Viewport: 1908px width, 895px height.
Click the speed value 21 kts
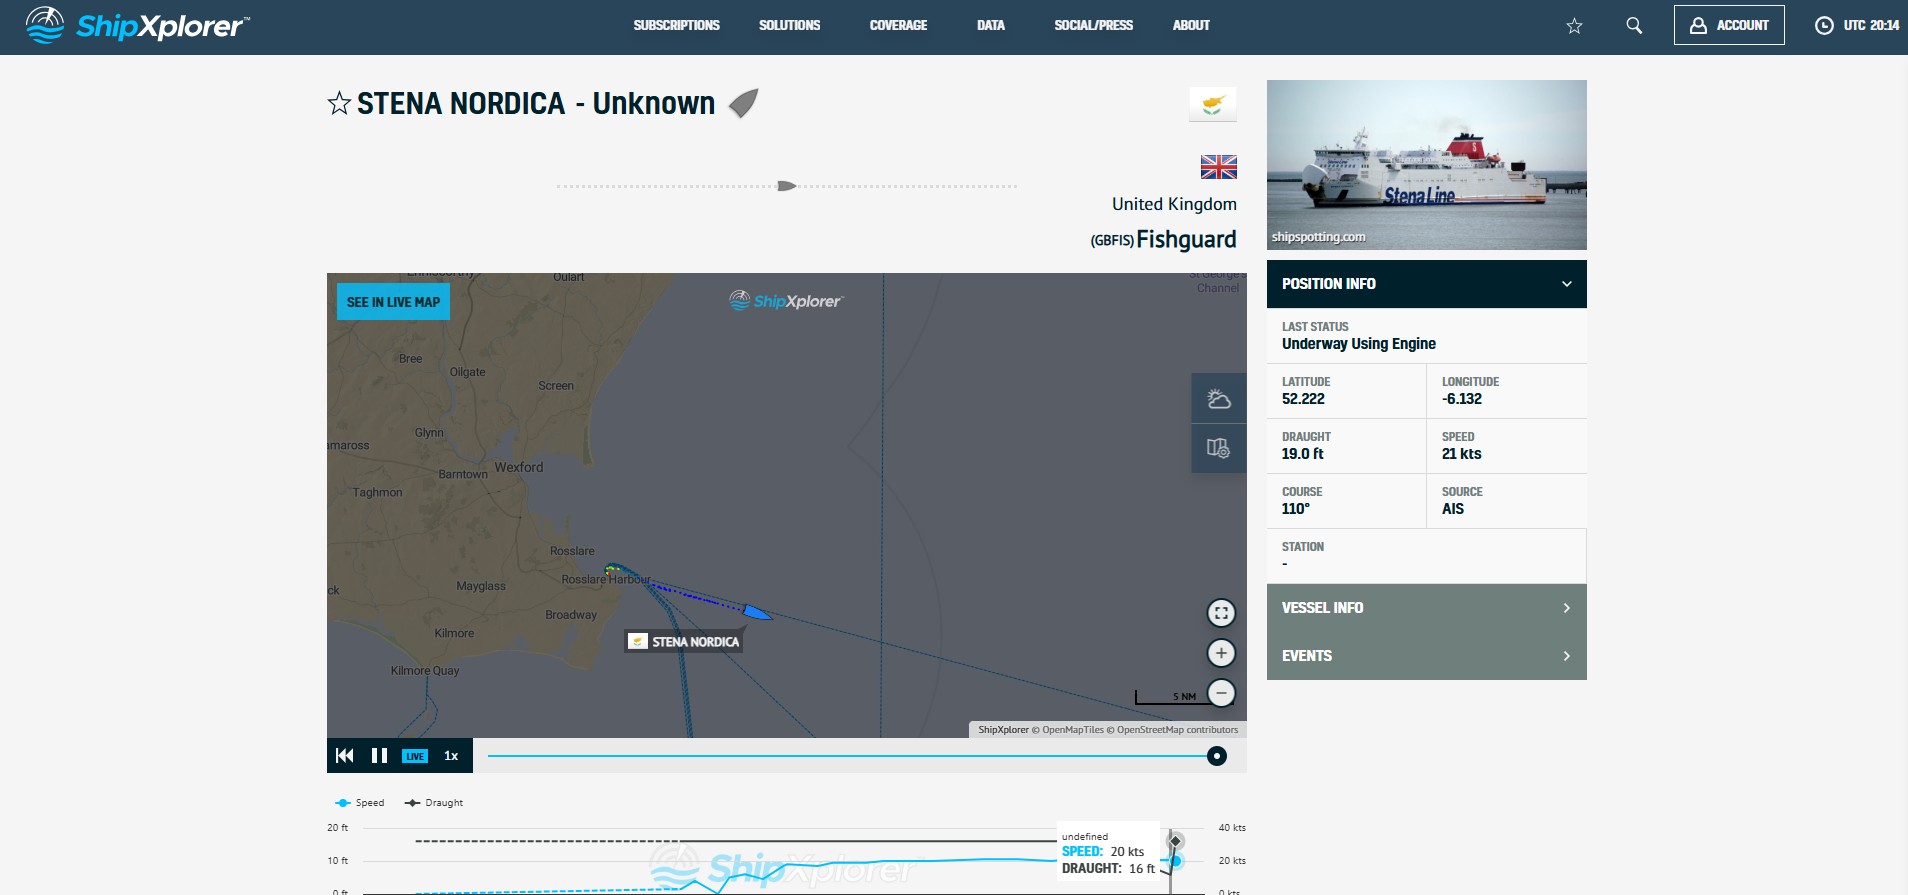1461,454
